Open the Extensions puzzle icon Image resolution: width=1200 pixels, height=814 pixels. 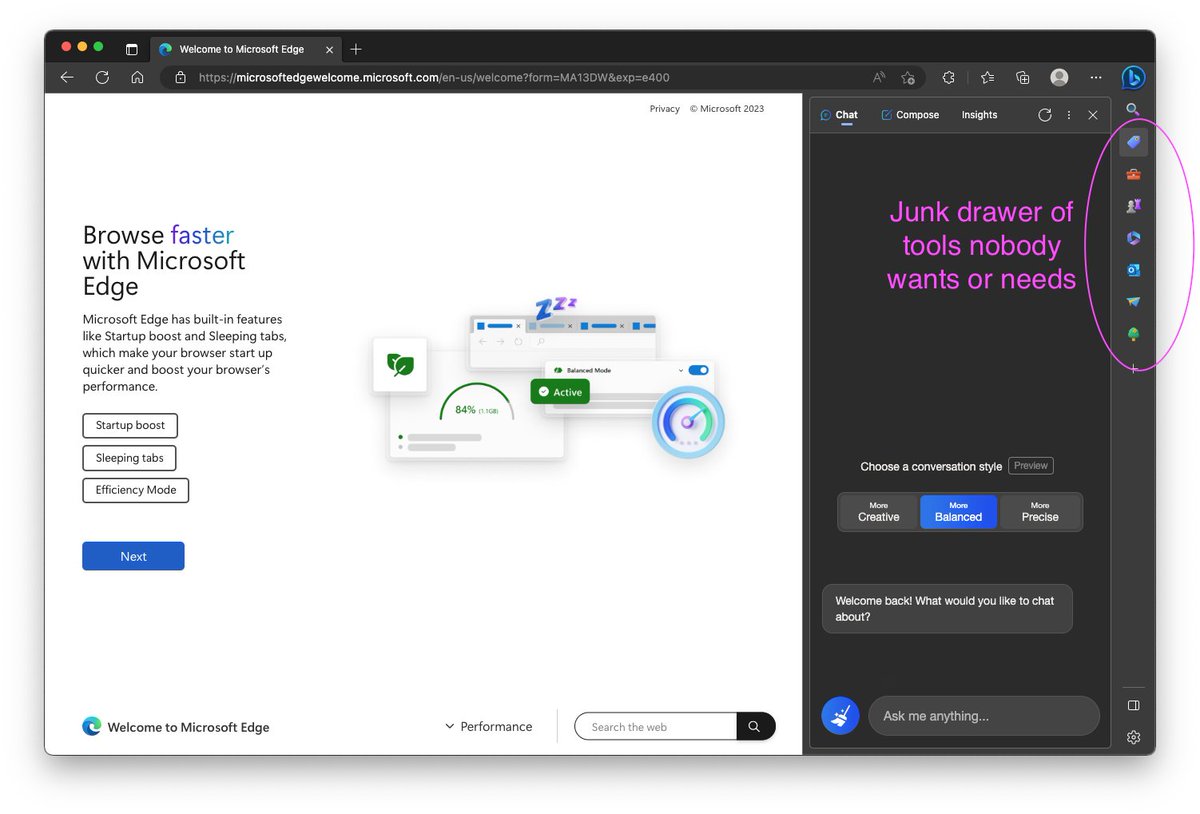(949, 77)
